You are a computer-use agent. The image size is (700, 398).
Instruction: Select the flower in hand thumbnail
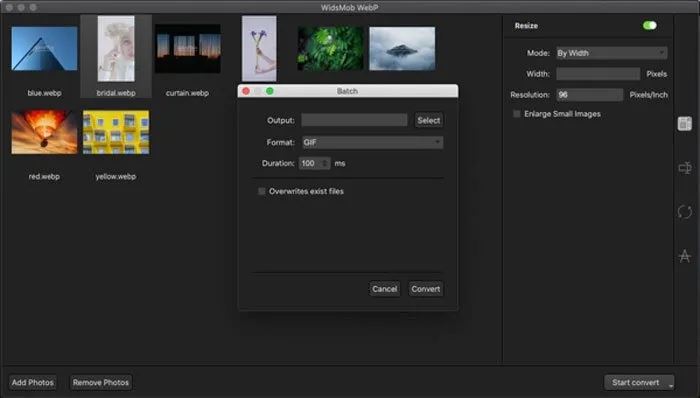click(259, 49)
